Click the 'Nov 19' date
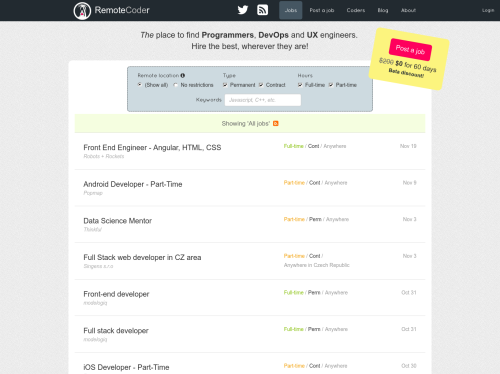Image resolution: width=500 pixels, height=374 pixels. 408,146
